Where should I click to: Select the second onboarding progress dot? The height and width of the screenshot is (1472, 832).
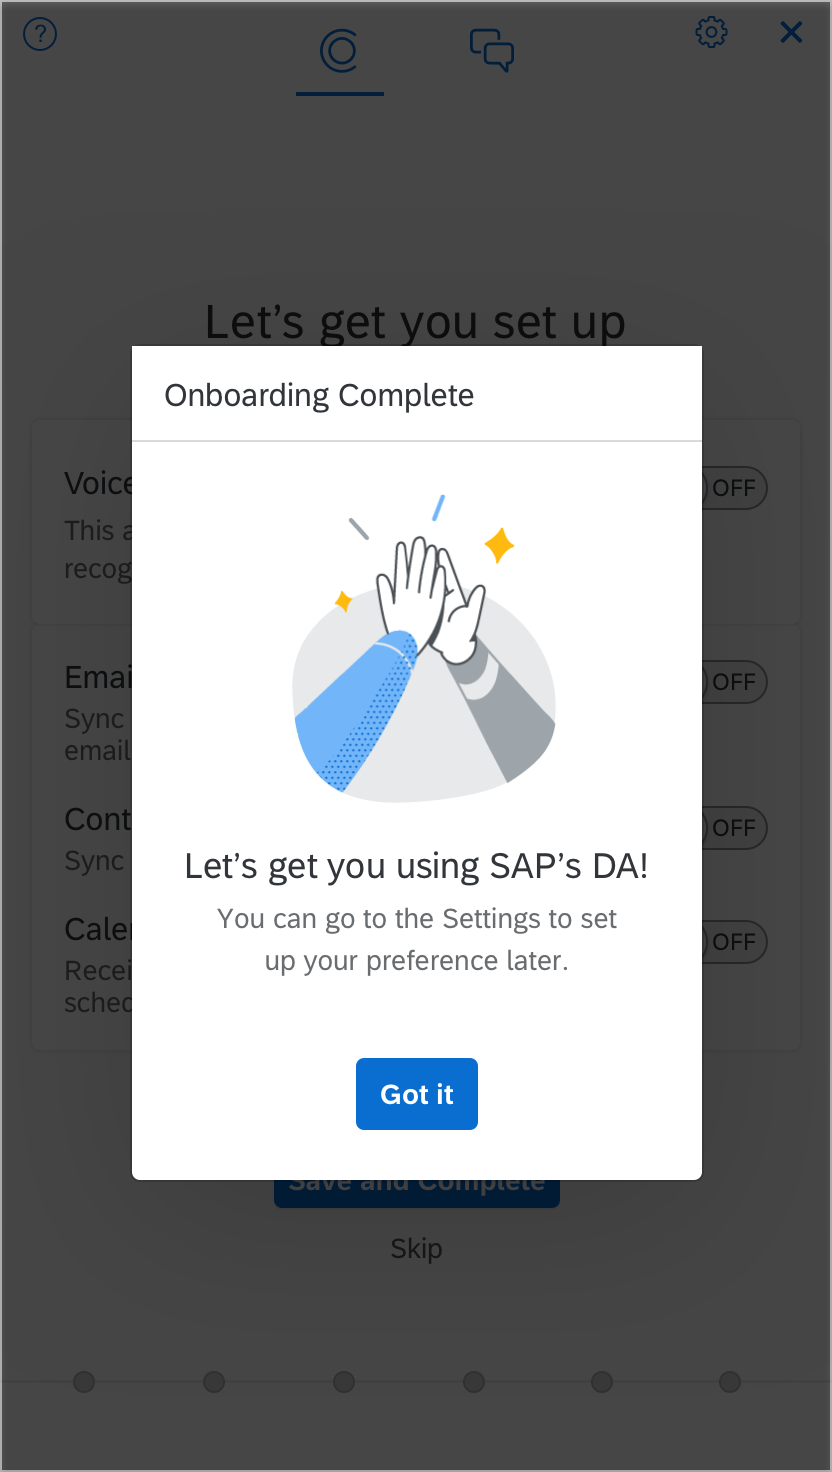click(214, 1382)
